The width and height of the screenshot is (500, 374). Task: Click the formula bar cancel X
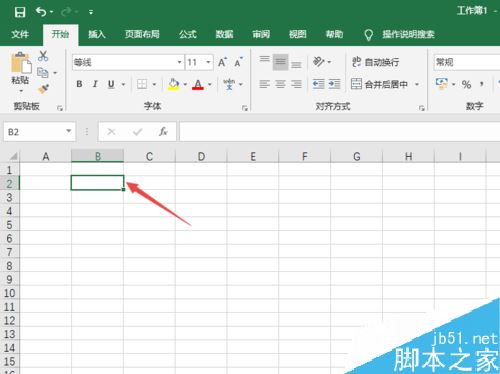pyautogui.click(x=111, y=132)
